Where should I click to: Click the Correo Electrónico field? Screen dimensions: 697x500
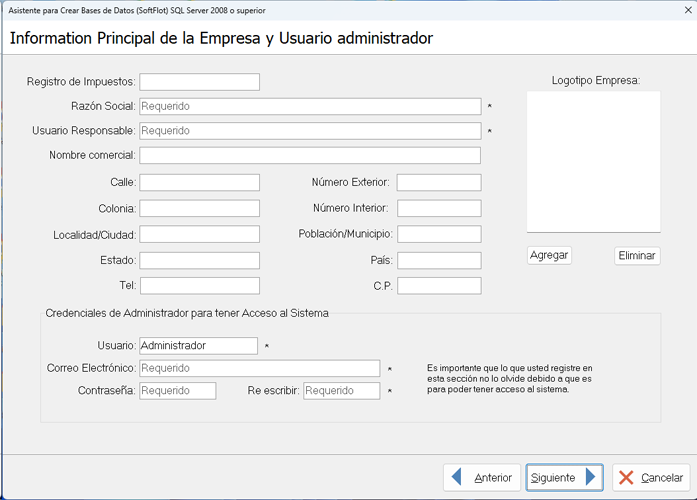coord(260,368)
